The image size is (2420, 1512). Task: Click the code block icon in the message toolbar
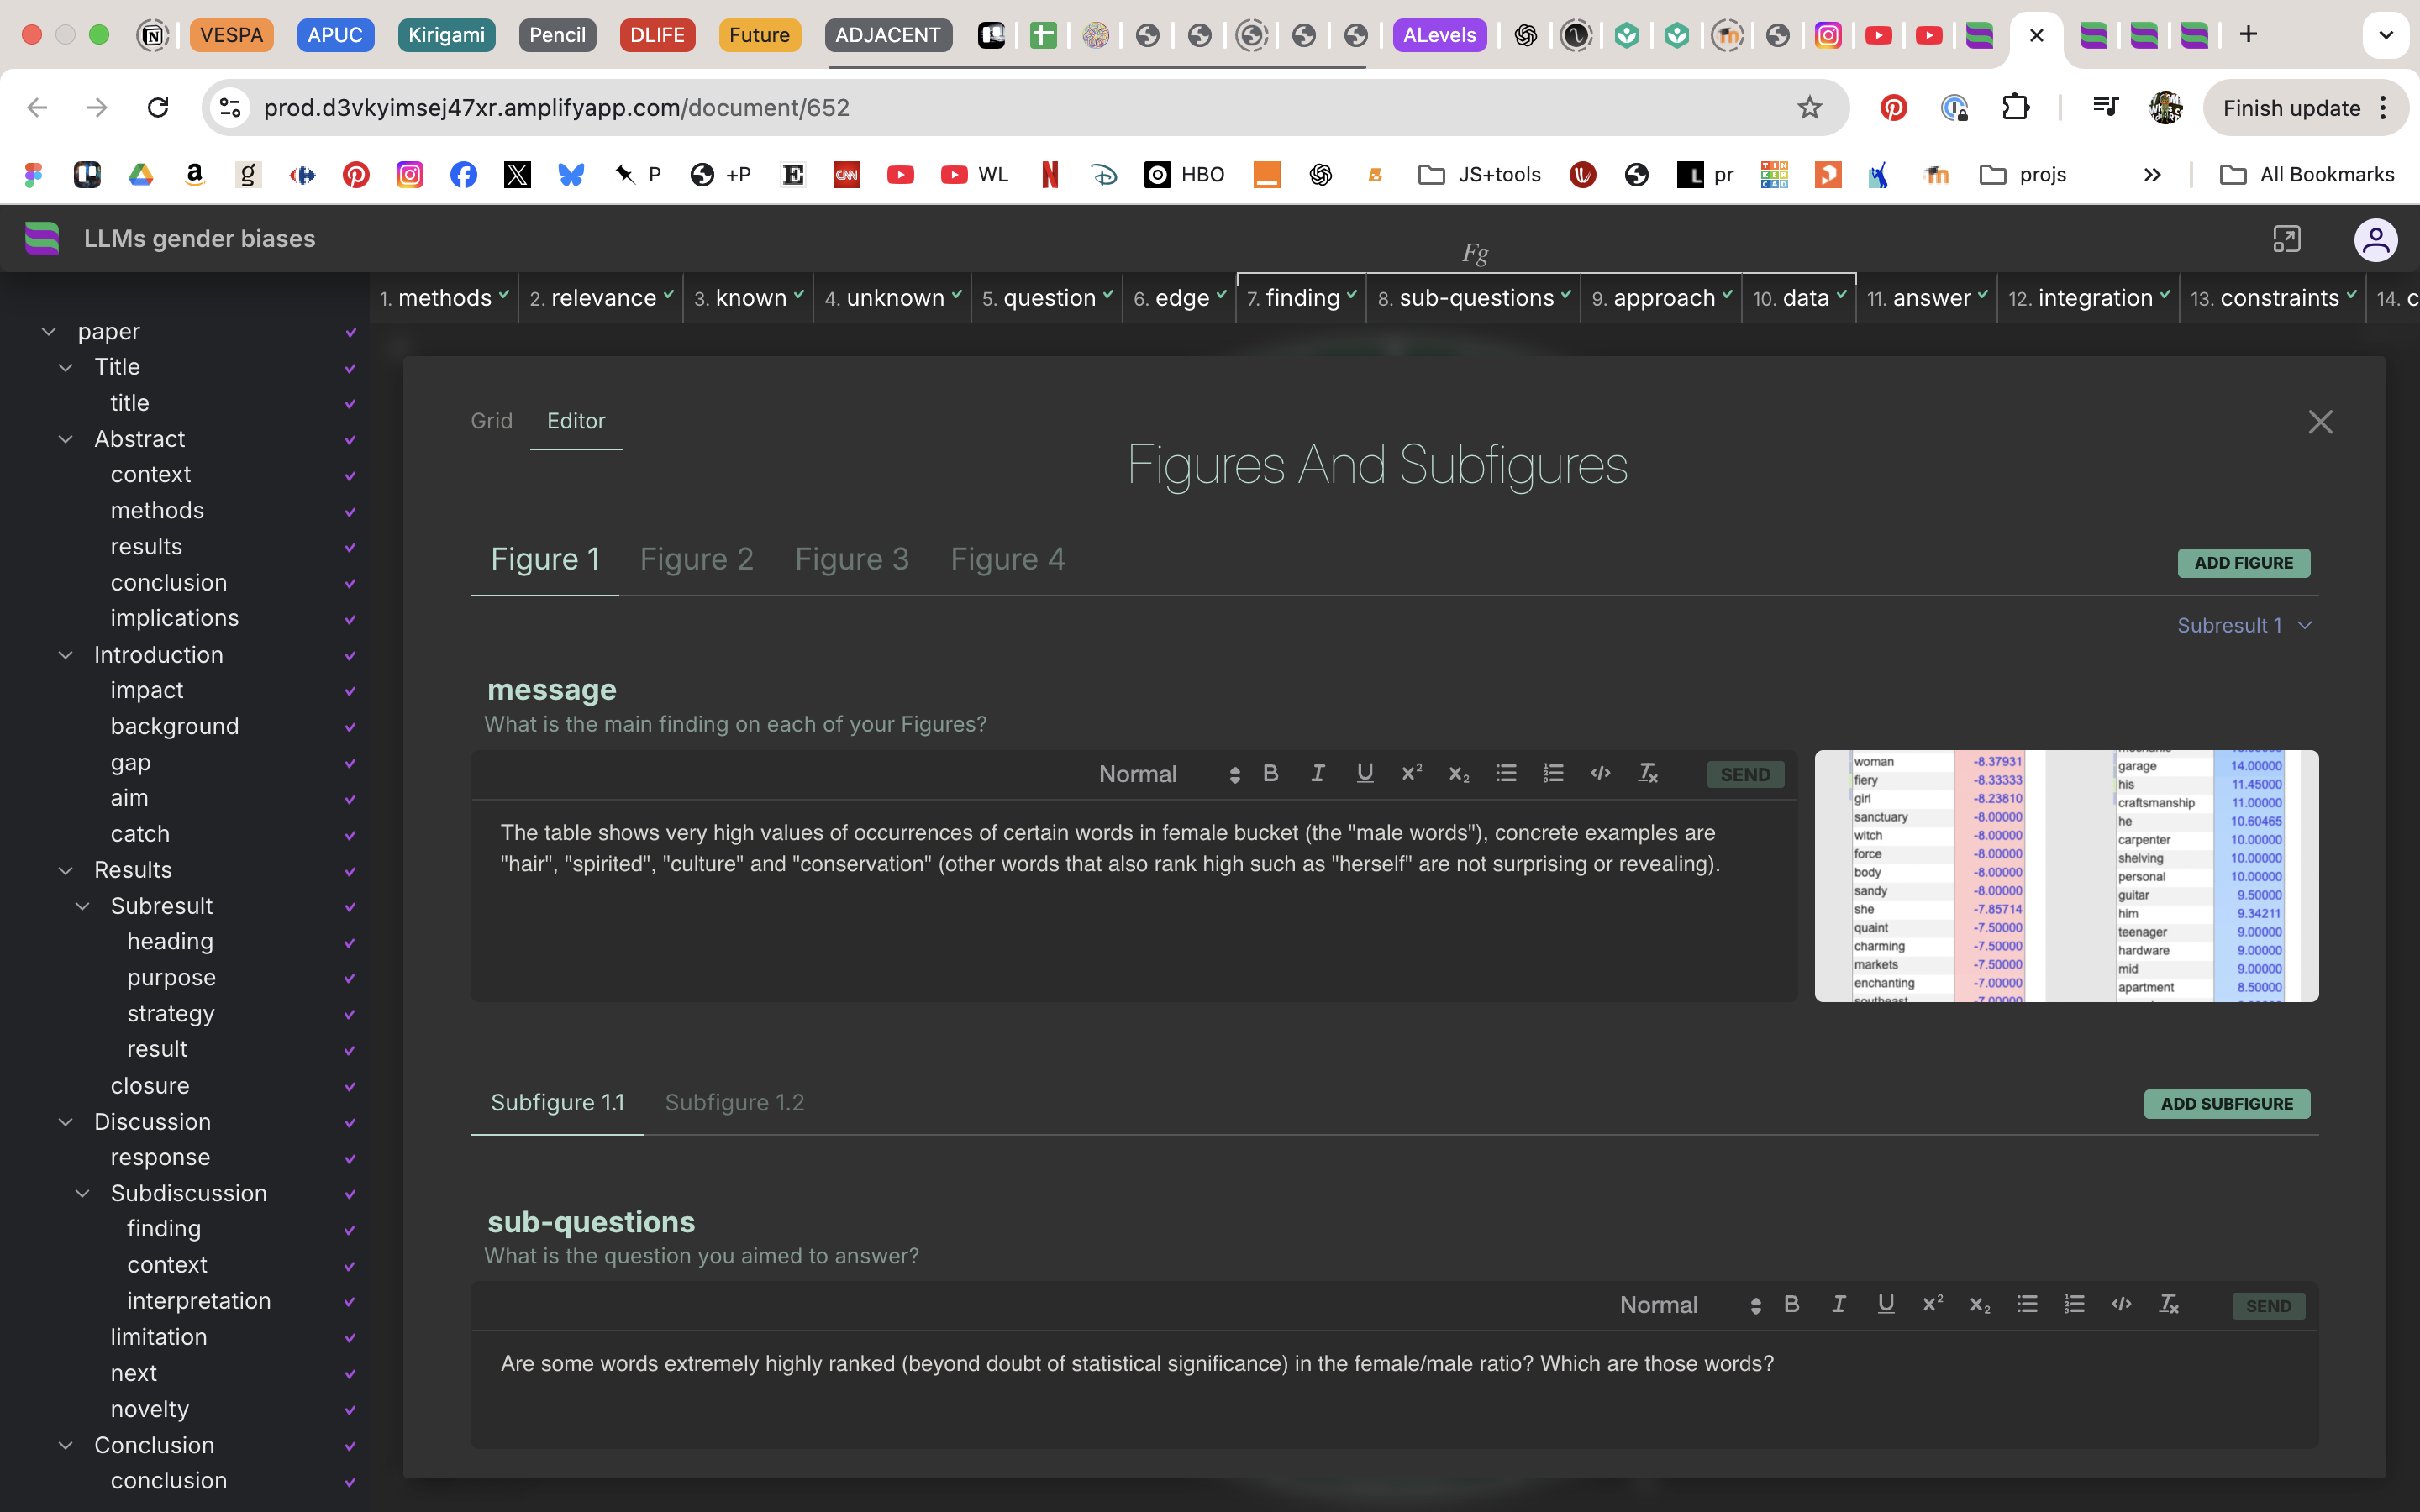(x=1600, y=773)
